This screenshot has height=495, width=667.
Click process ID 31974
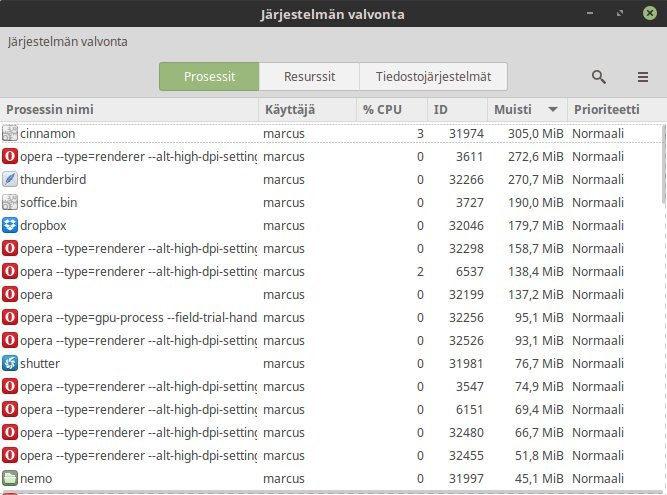pos(466,134)
